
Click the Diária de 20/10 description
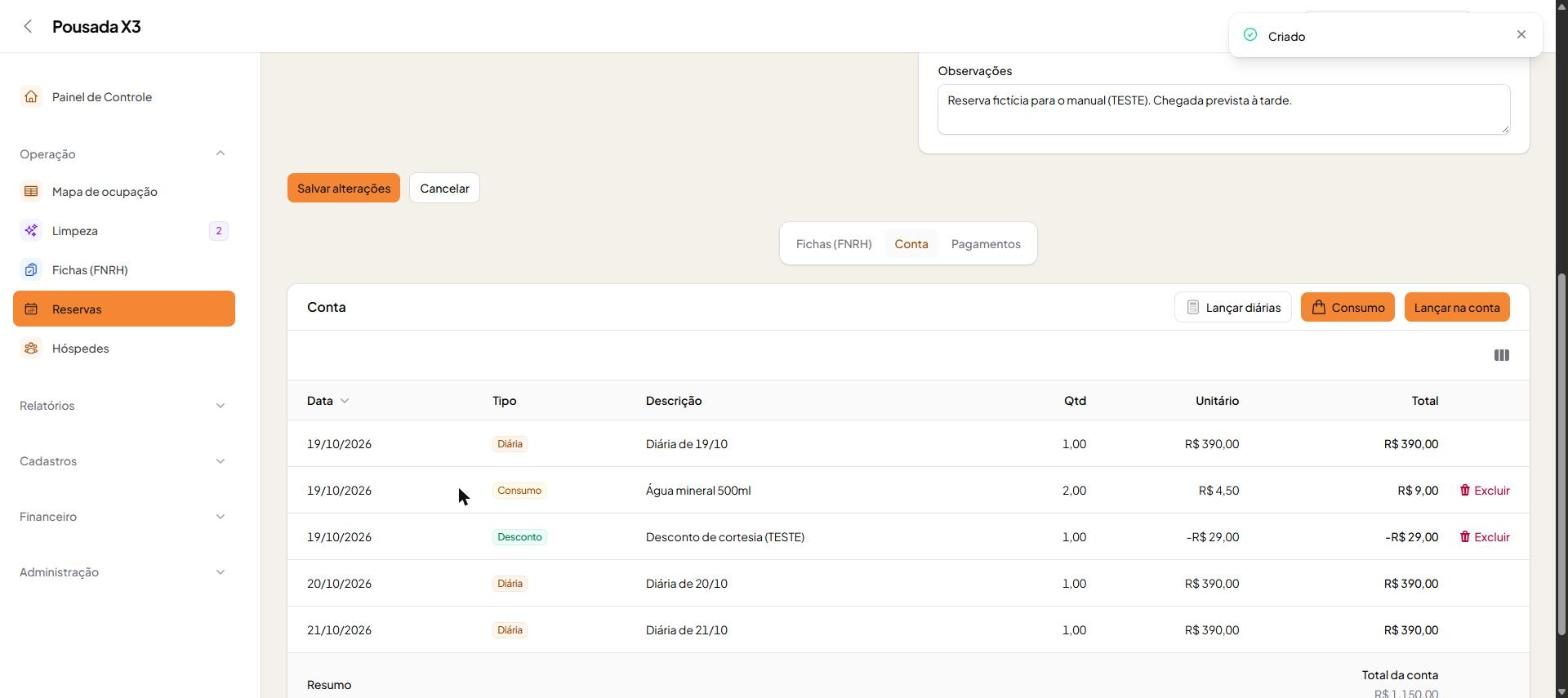tap(687, 584)
